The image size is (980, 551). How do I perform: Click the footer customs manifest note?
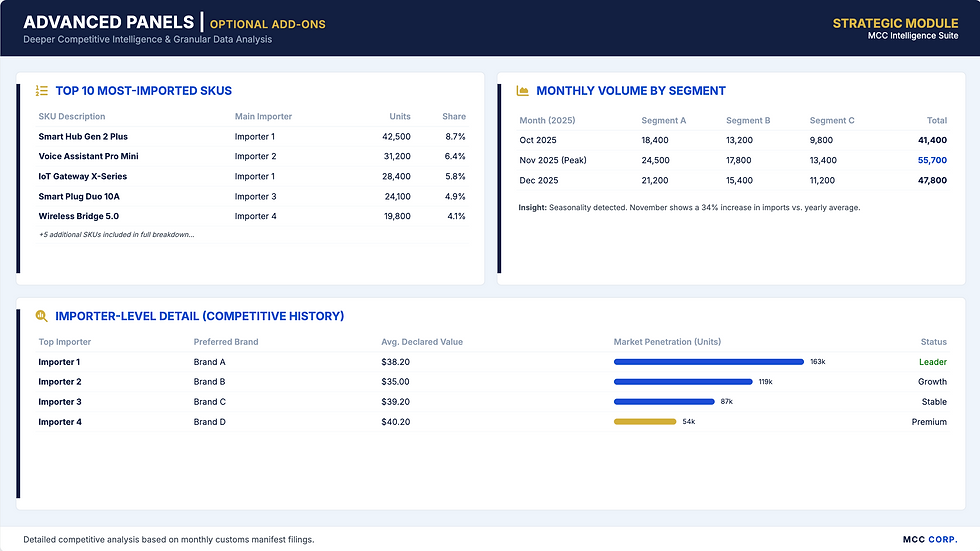coord(169,539)
